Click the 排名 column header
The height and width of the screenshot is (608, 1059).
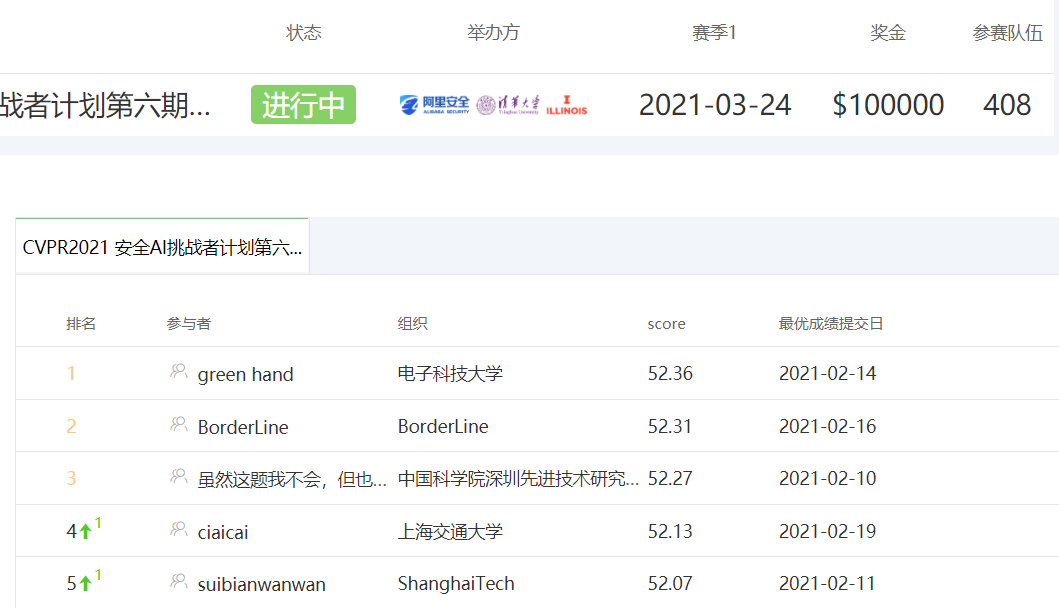(81, 324)
